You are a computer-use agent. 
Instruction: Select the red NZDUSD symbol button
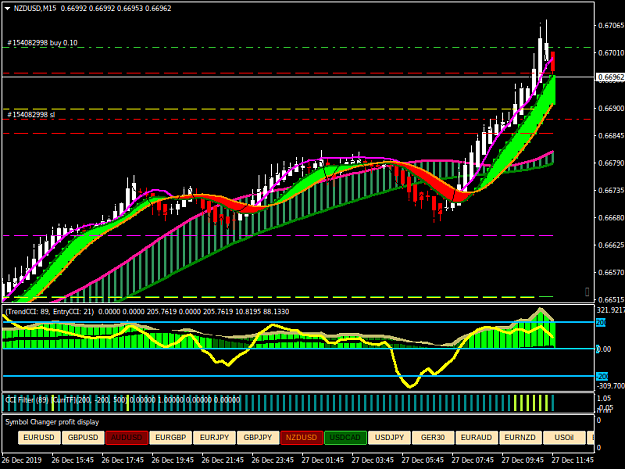pos(302,438)
